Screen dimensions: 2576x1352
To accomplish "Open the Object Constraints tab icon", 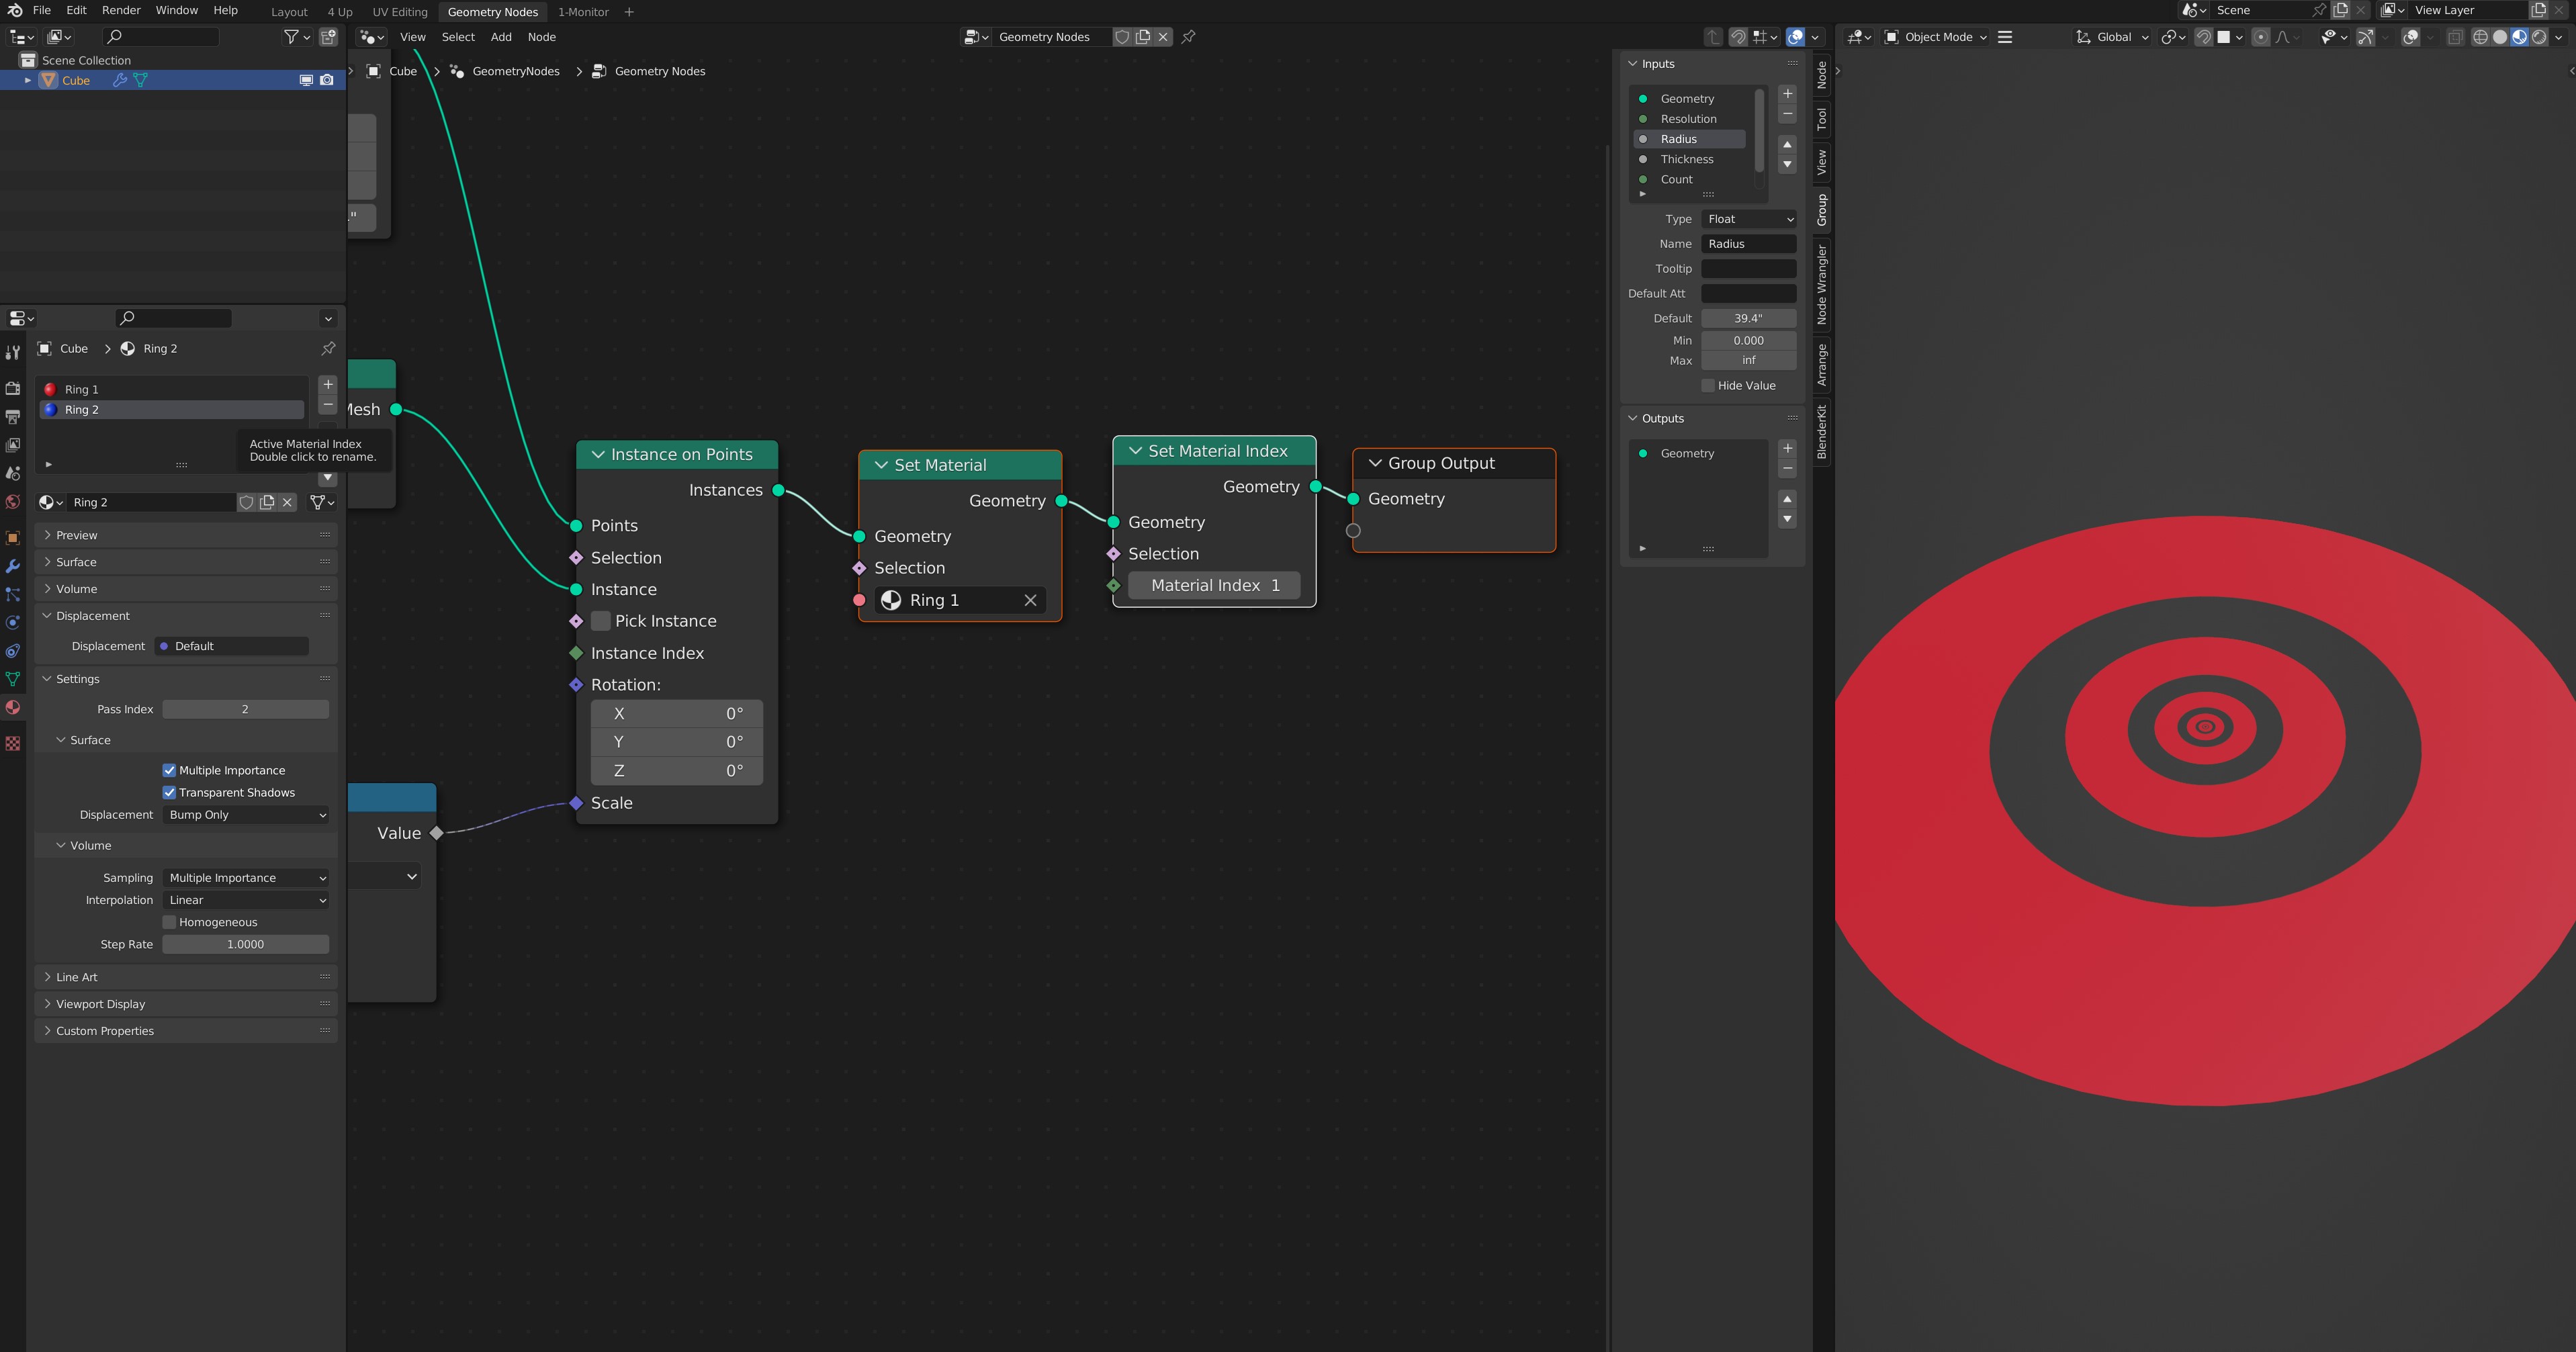I will (13, 651).
